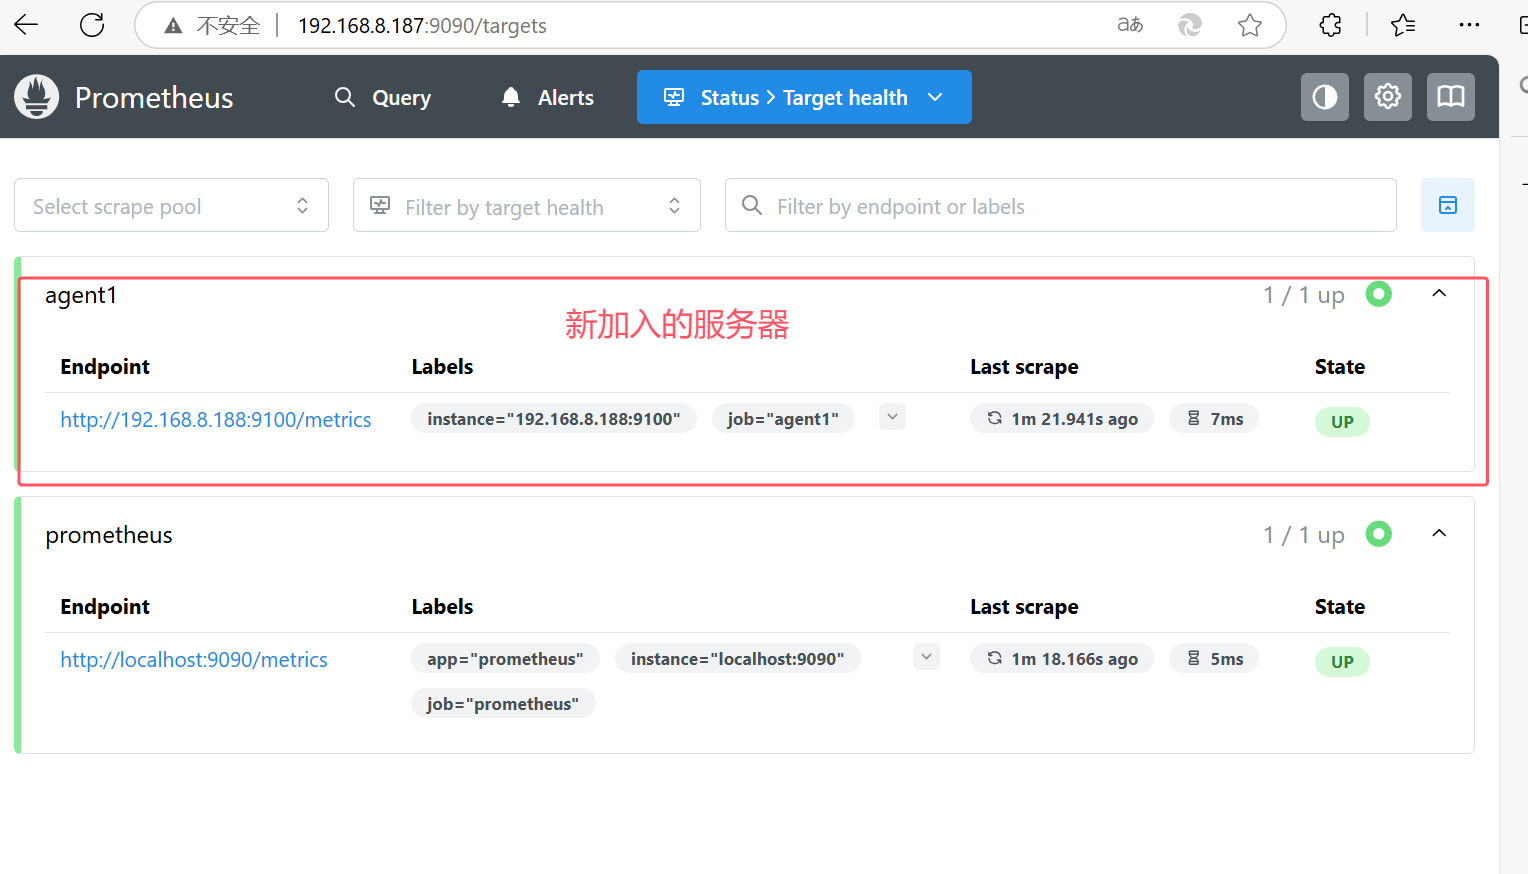The image size is (1528, 874).
Task: Click the green health ring for agent1
Action: pos(1379,294)
